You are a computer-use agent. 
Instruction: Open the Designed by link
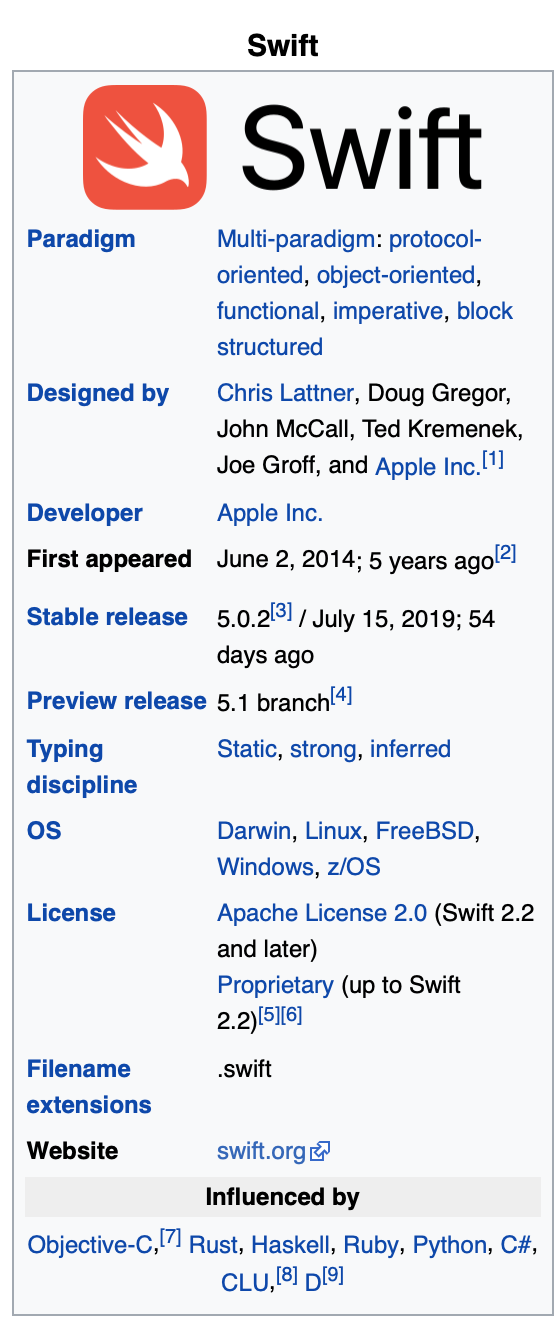coord(98,393)
